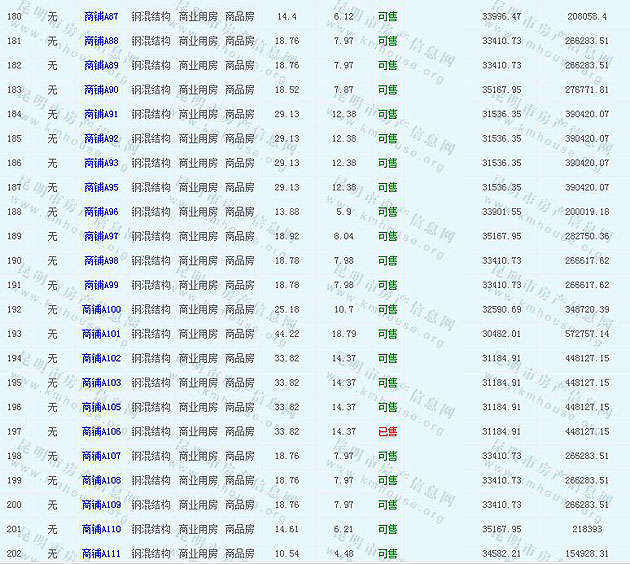View the 商铺A97 unit details
This screenshot has width=630, height=564.
point(101,236)
